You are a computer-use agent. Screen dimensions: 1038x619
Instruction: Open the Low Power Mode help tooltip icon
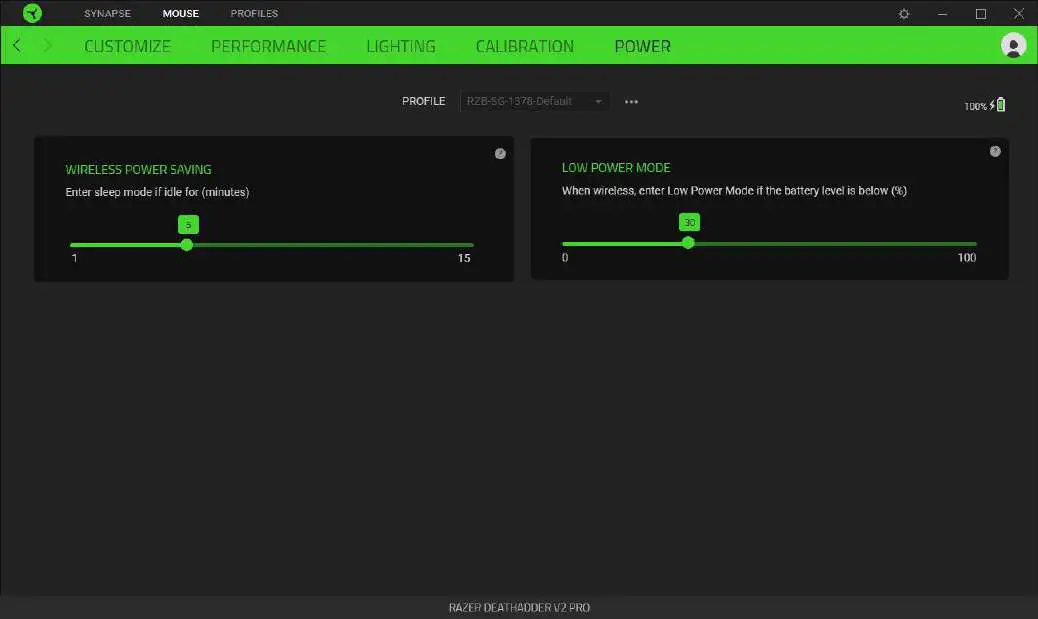[x=995, y=150]
